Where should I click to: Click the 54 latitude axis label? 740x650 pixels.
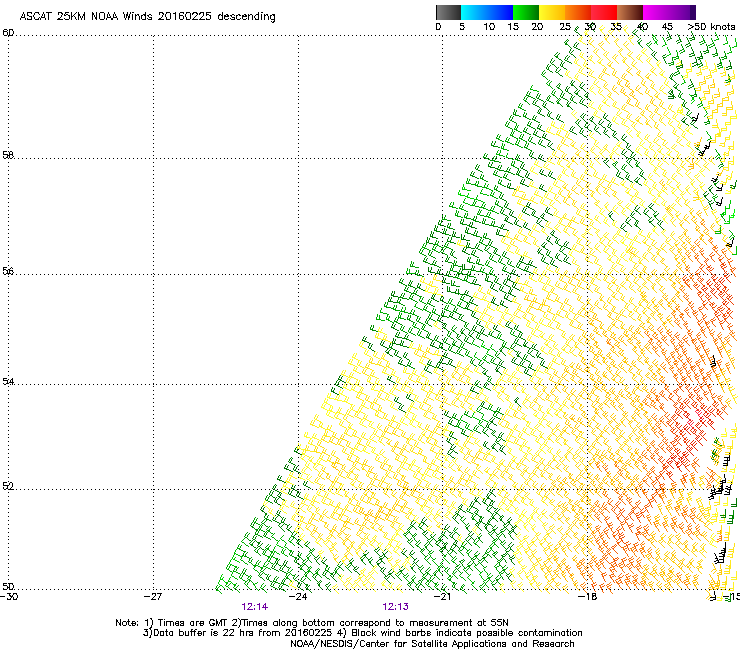[8, 381]
